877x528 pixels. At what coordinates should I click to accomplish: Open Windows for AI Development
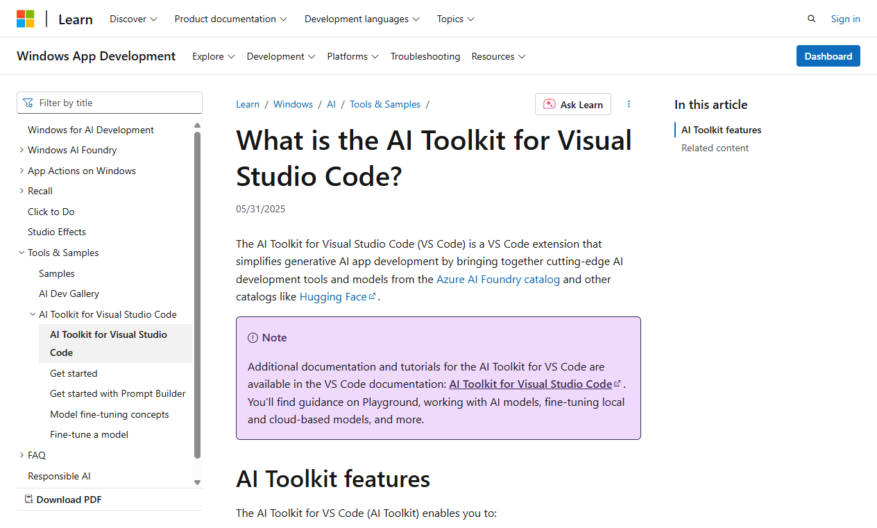tap(91, 130)
